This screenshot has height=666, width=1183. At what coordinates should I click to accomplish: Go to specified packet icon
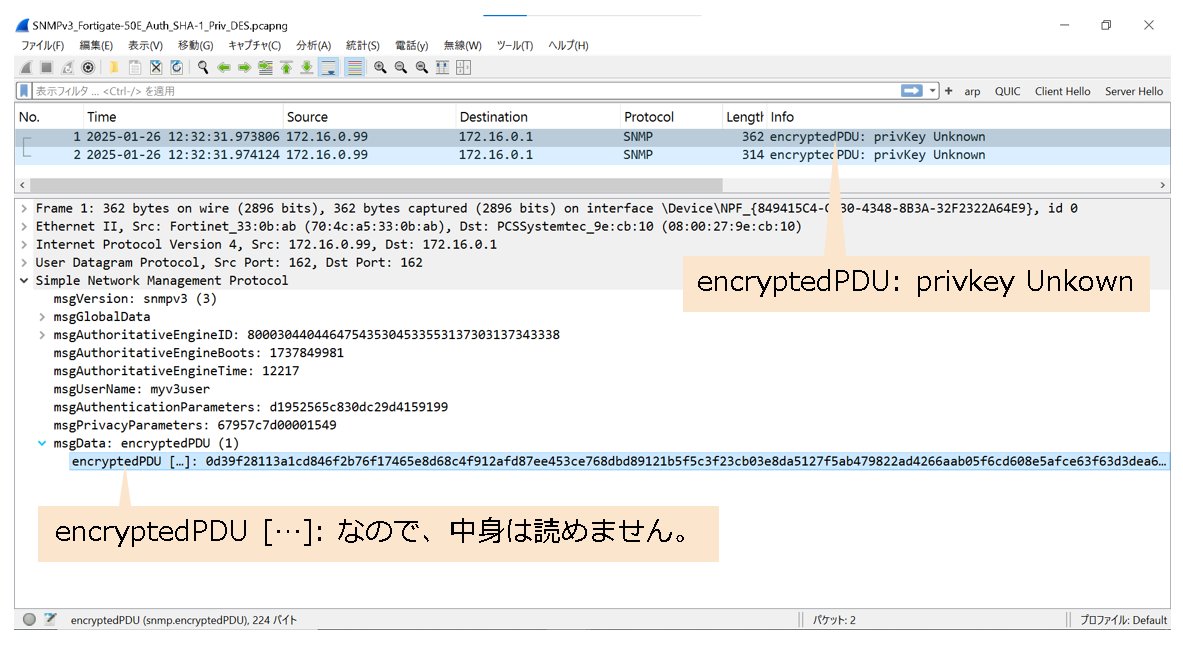pos(266,68)
